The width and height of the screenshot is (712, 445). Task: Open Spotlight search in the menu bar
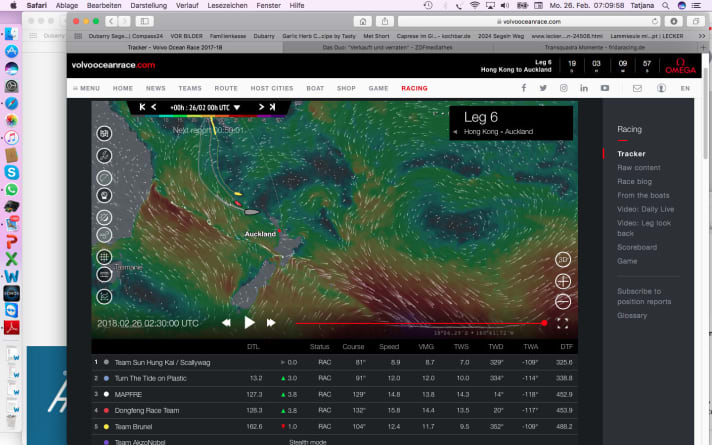pos(665,5)
